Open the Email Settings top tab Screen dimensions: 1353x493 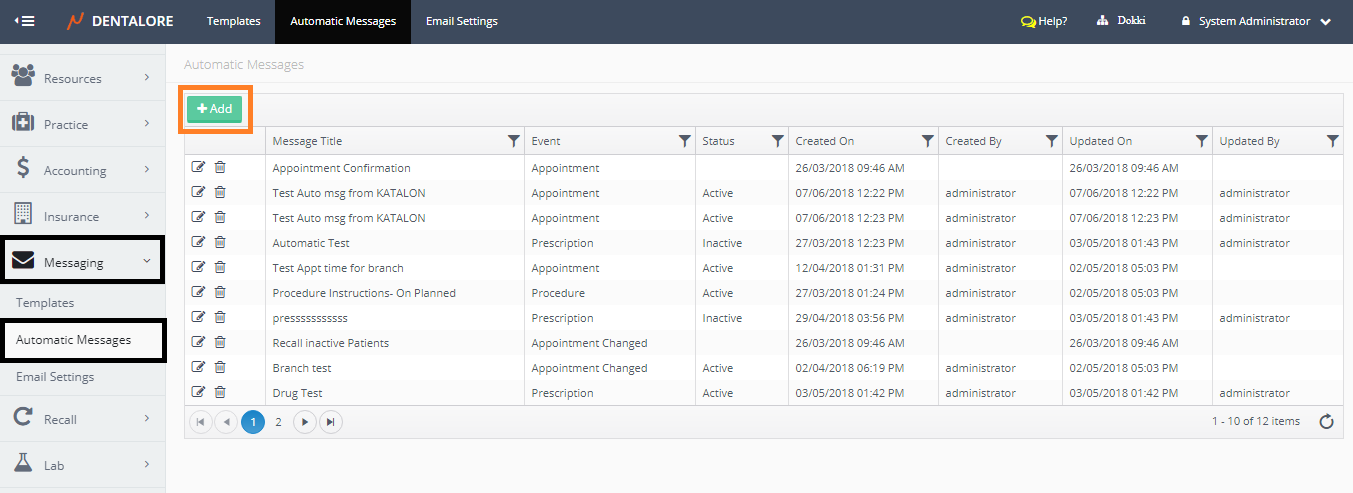[x=461, y=21]
